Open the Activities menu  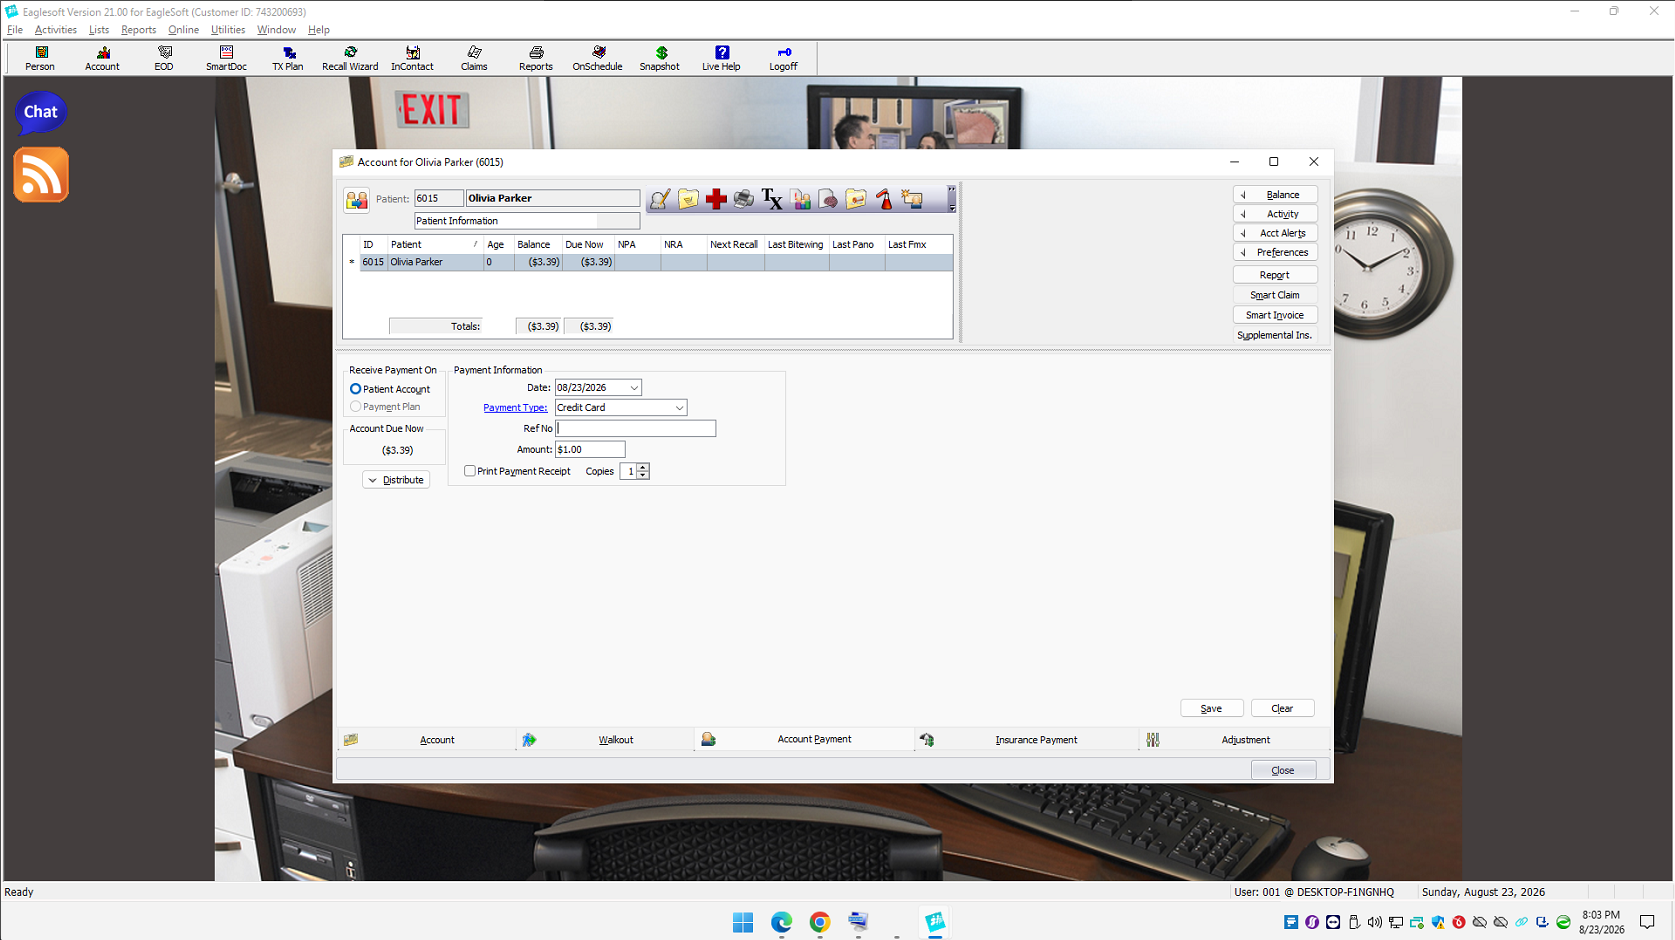point(55,30)
